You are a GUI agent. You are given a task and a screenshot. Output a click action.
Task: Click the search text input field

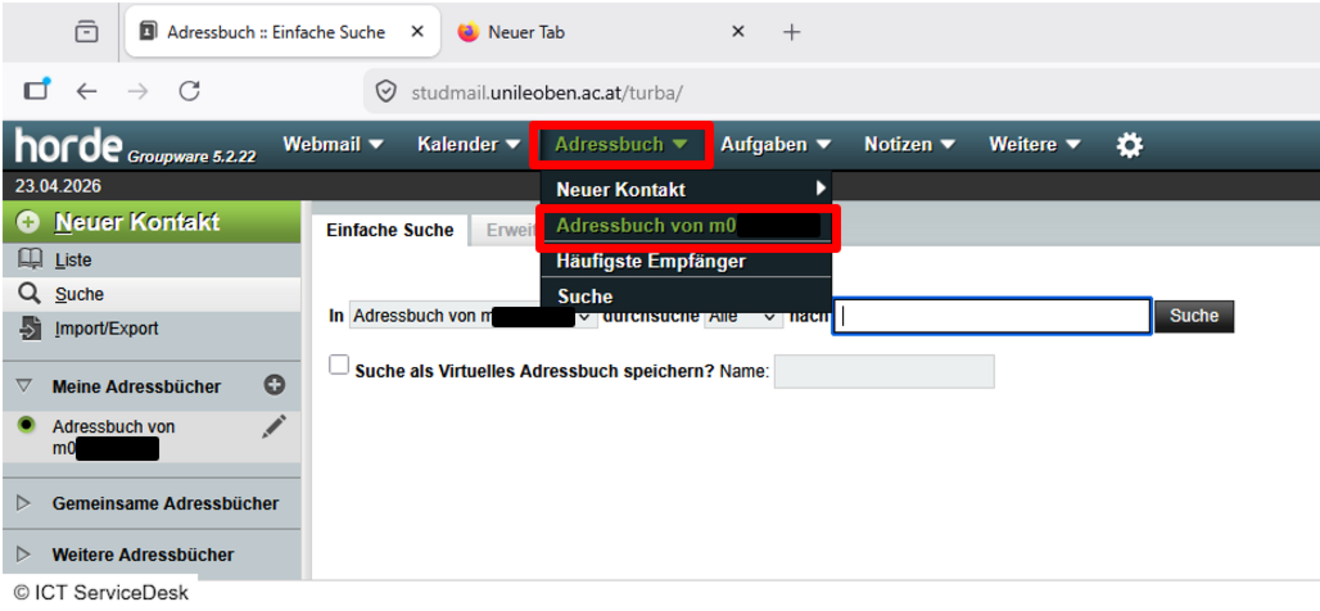tap(991, 316)
